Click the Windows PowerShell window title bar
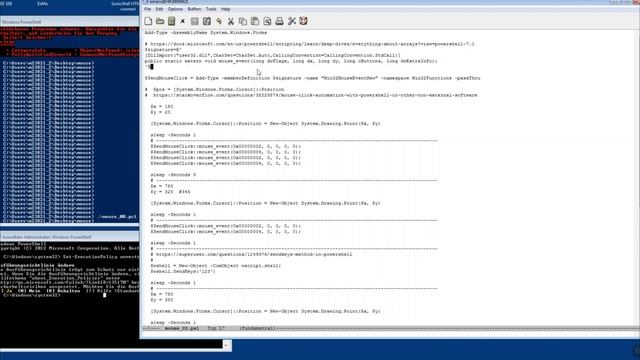Viewport: 640px width, 360px height. tap(69, 22)
